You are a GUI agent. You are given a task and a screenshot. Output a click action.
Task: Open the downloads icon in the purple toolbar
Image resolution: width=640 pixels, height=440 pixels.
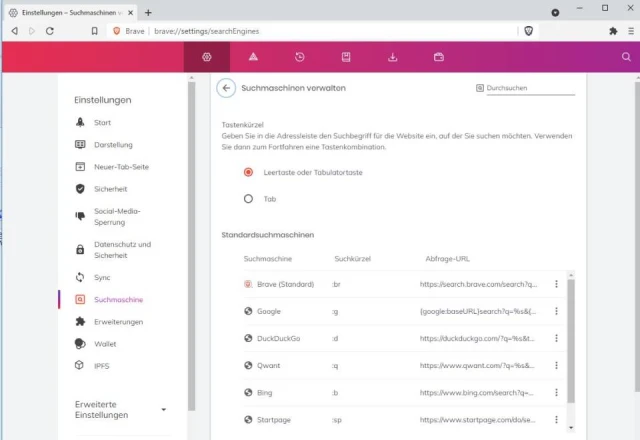click(x=393, y=57)
